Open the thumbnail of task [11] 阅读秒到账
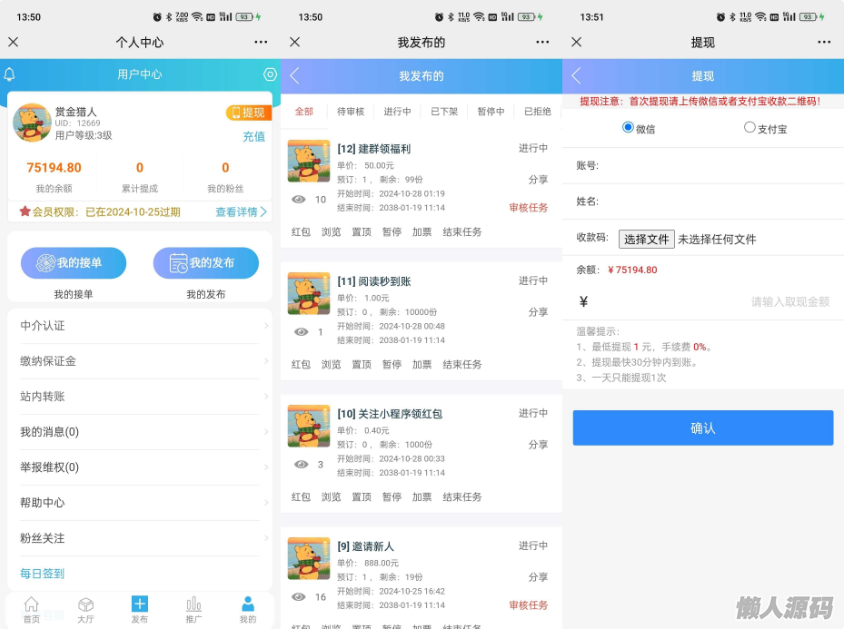845x632 pixels. [x=309, y=294]
